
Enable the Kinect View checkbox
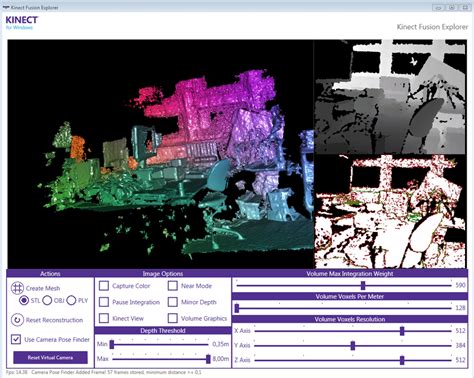(104, 318)
